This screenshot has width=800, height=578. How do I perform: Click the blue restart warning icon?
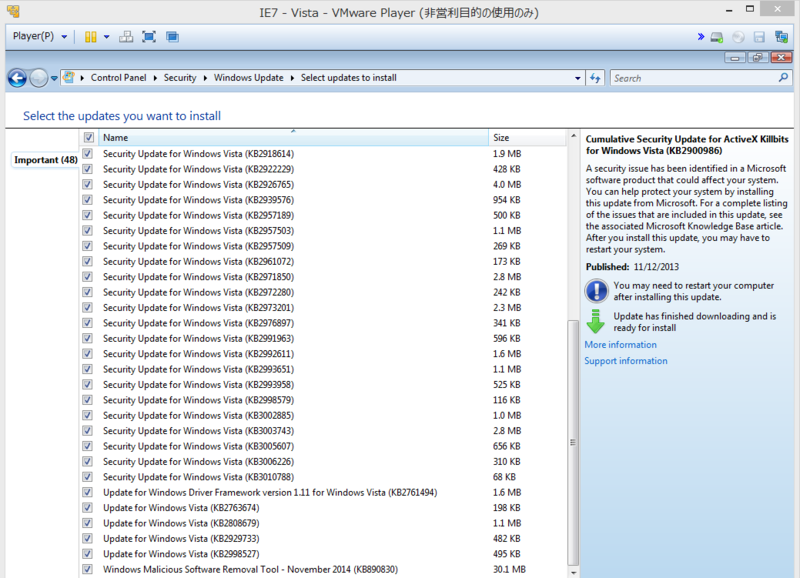596,291
